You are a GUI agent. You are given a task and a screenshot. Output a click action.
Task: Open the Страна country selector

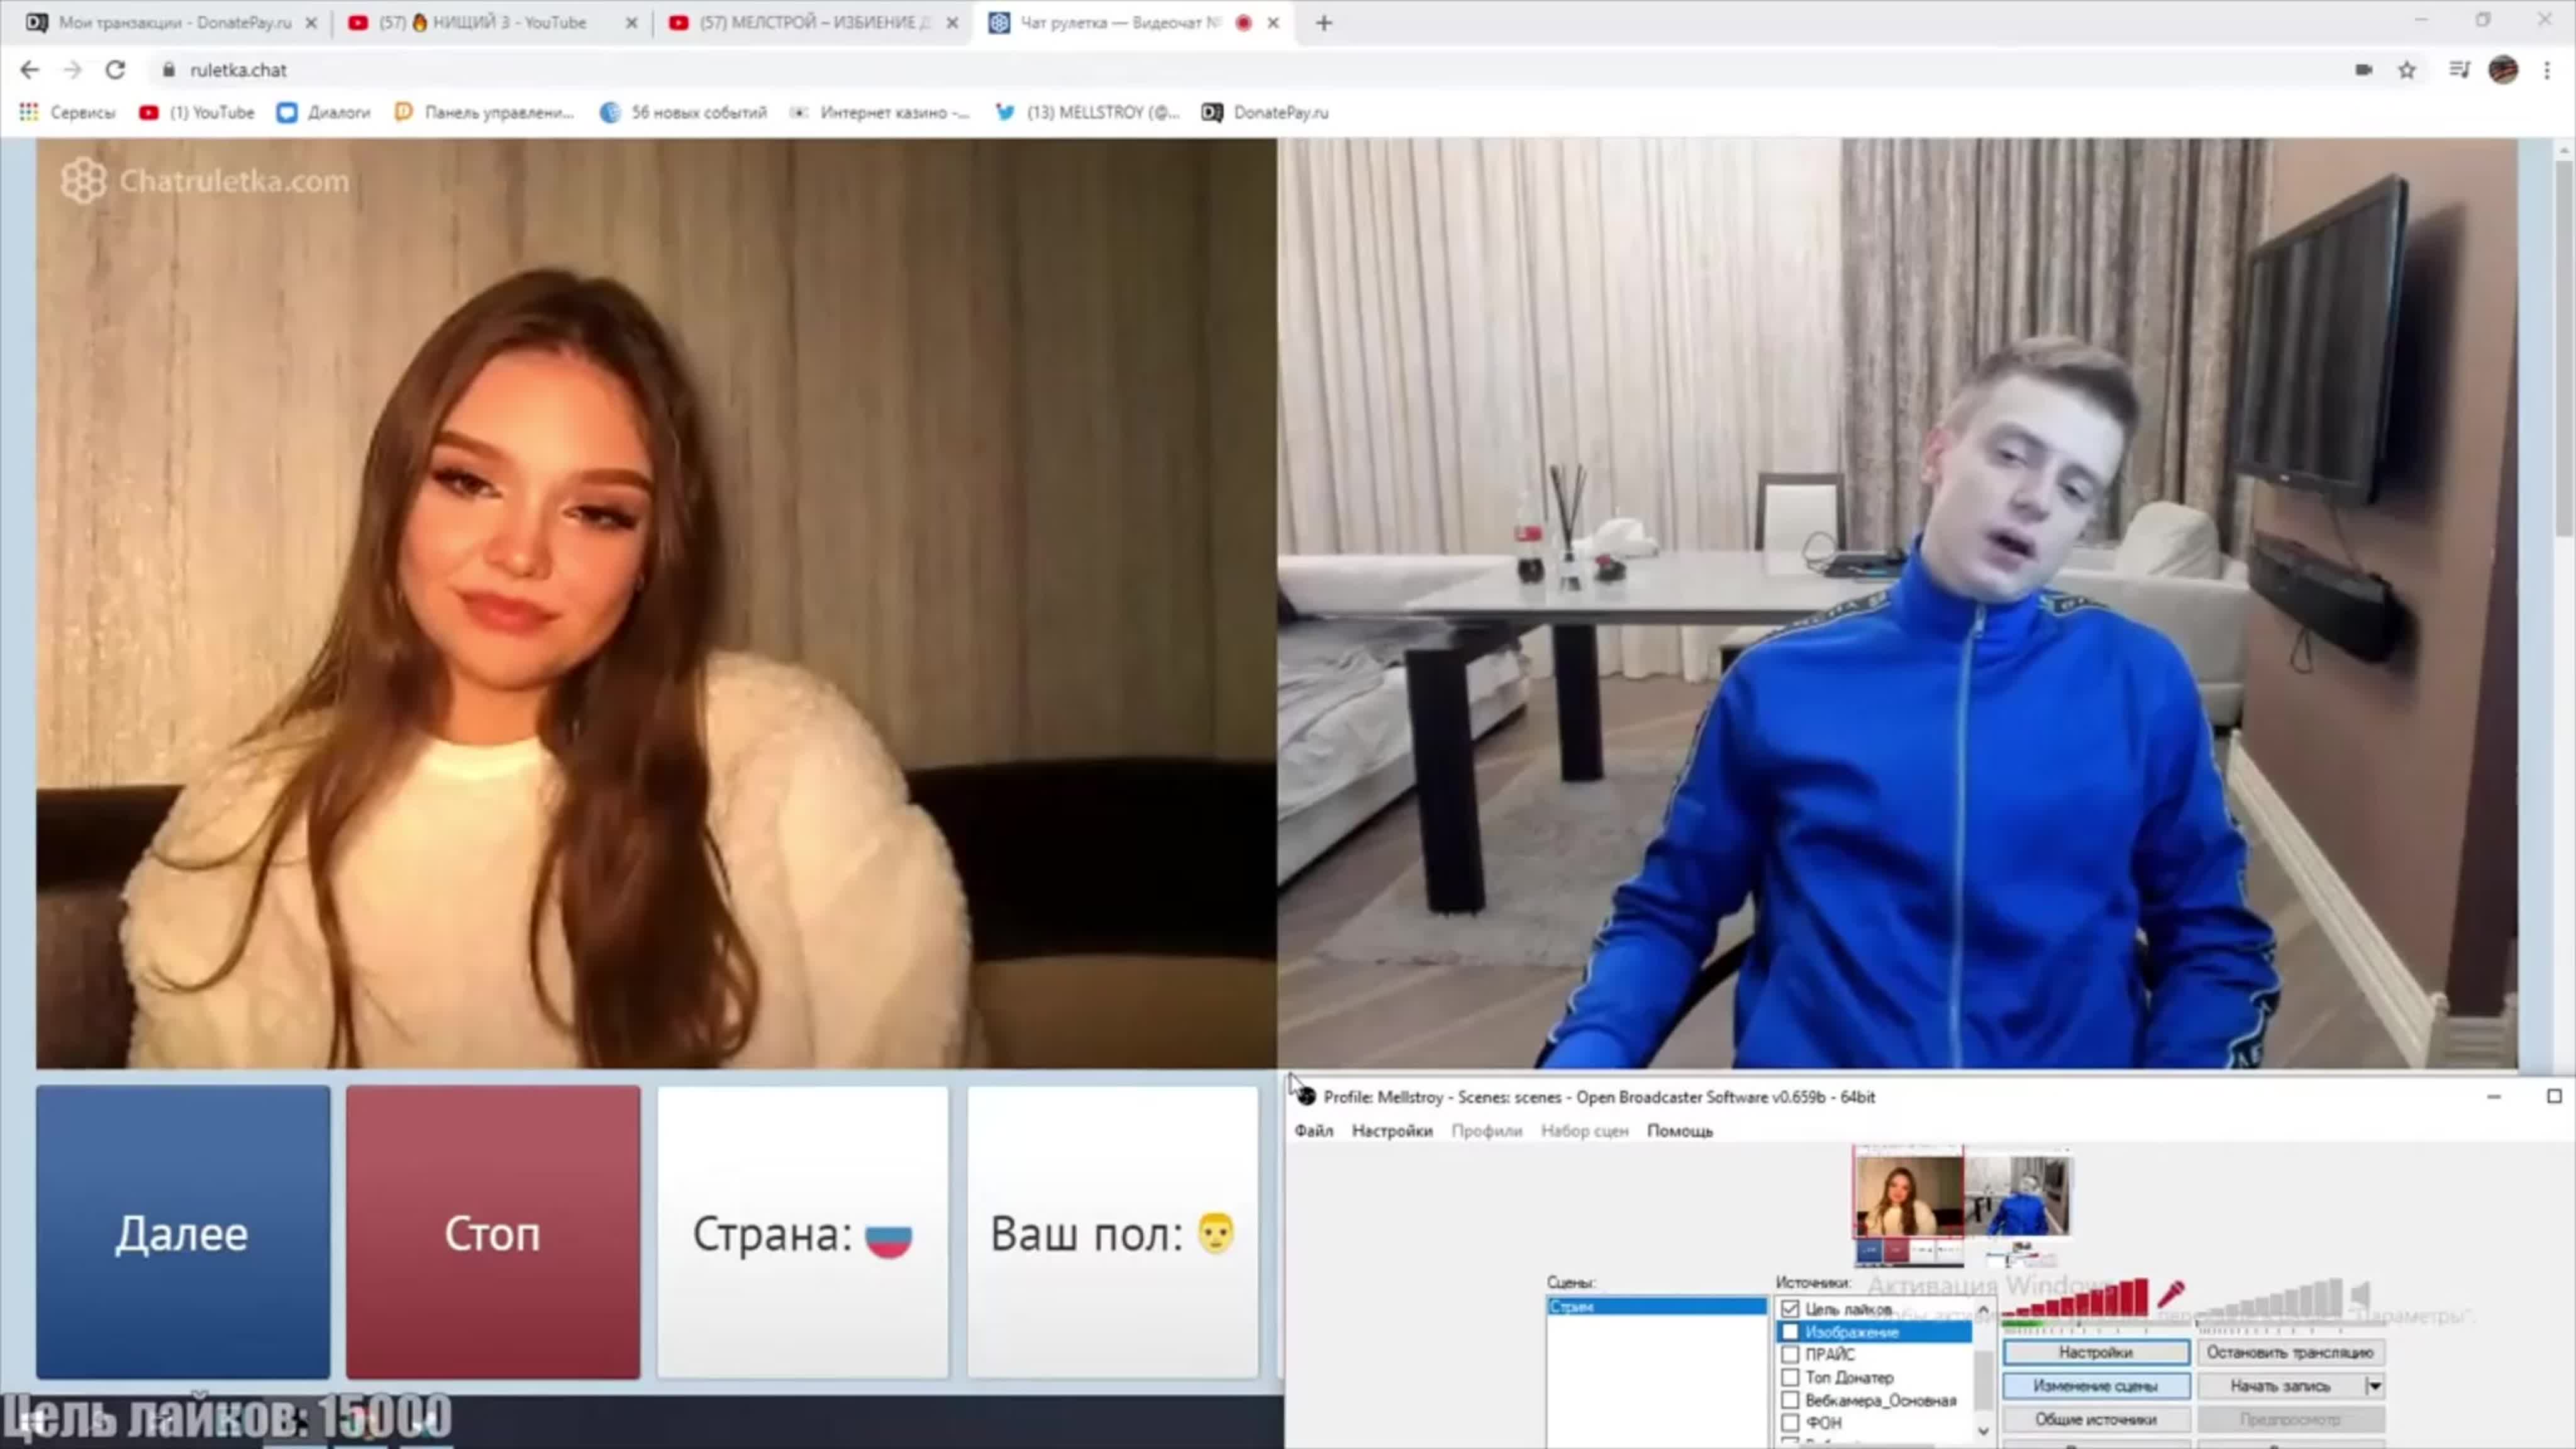coord(802,1233)
